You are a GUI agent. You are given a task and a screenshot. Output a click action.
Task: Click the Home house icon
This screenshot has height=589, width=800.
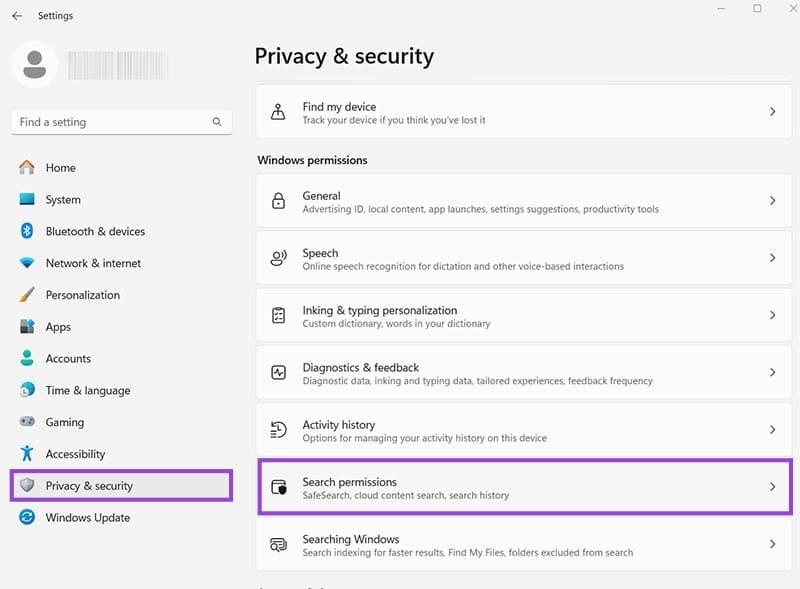click(x=27, y=167)
